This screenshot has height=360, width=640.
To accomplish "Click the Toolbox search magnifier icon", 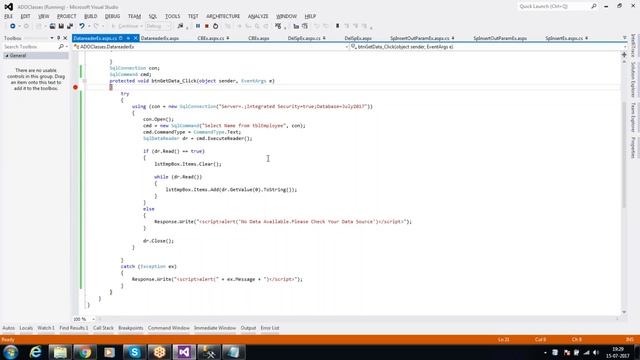I will 61,47.
